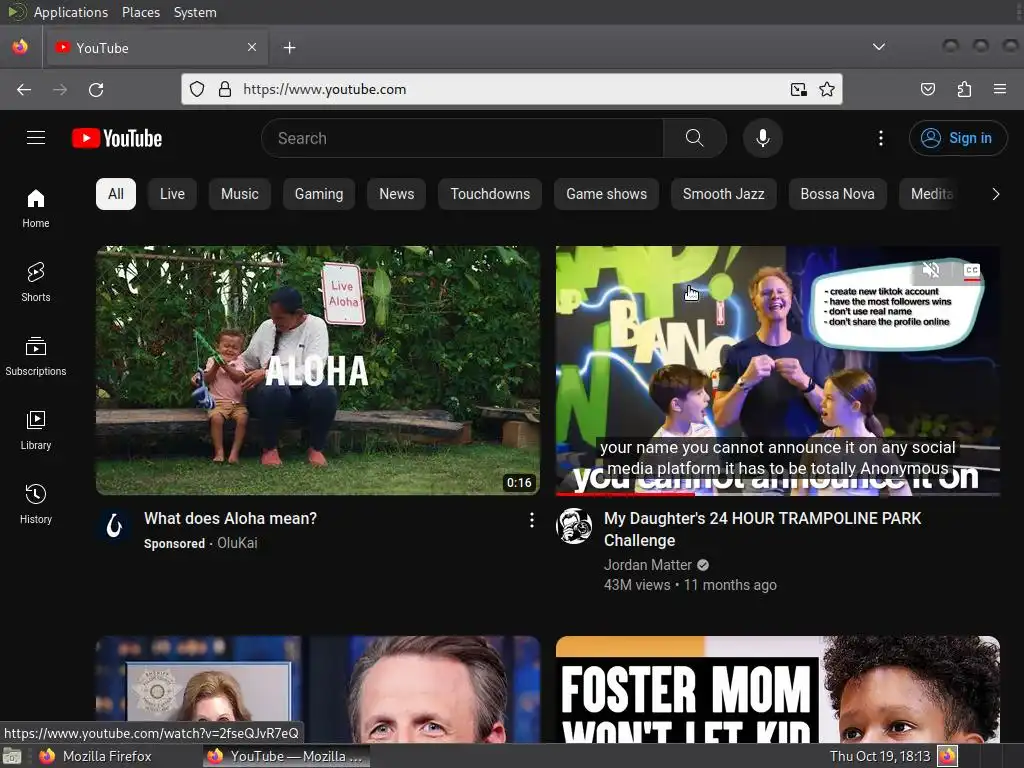Select the Bossa Nova chip
The image size is (1024, 768).
(x=837, y=194)
